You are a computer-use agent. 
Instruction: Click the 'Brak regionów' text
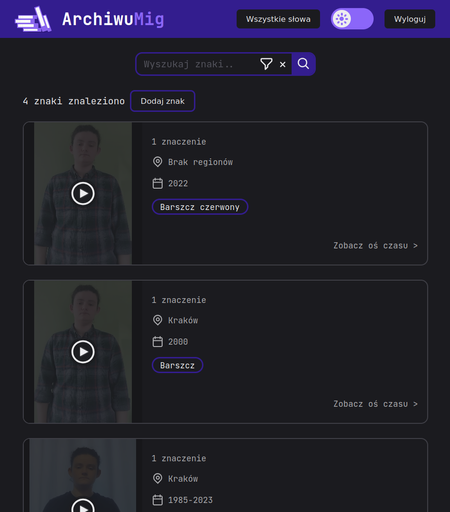click(200, 162)
